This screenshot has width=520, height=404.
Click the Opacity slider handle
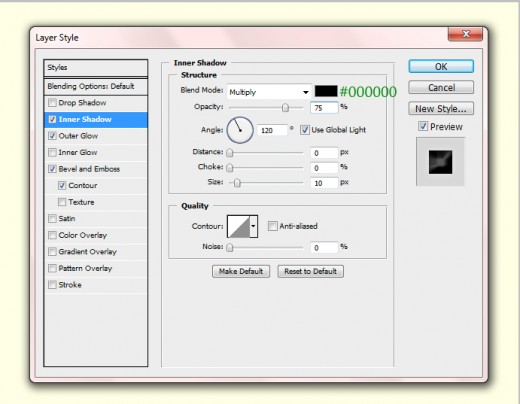coord(285,107)
